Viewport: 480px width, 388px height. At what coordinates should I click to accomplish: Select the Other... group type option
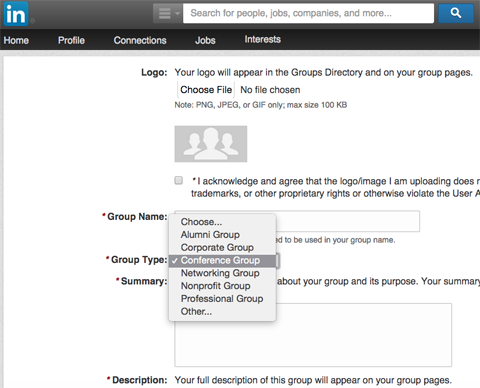click(x=222, y=312)
